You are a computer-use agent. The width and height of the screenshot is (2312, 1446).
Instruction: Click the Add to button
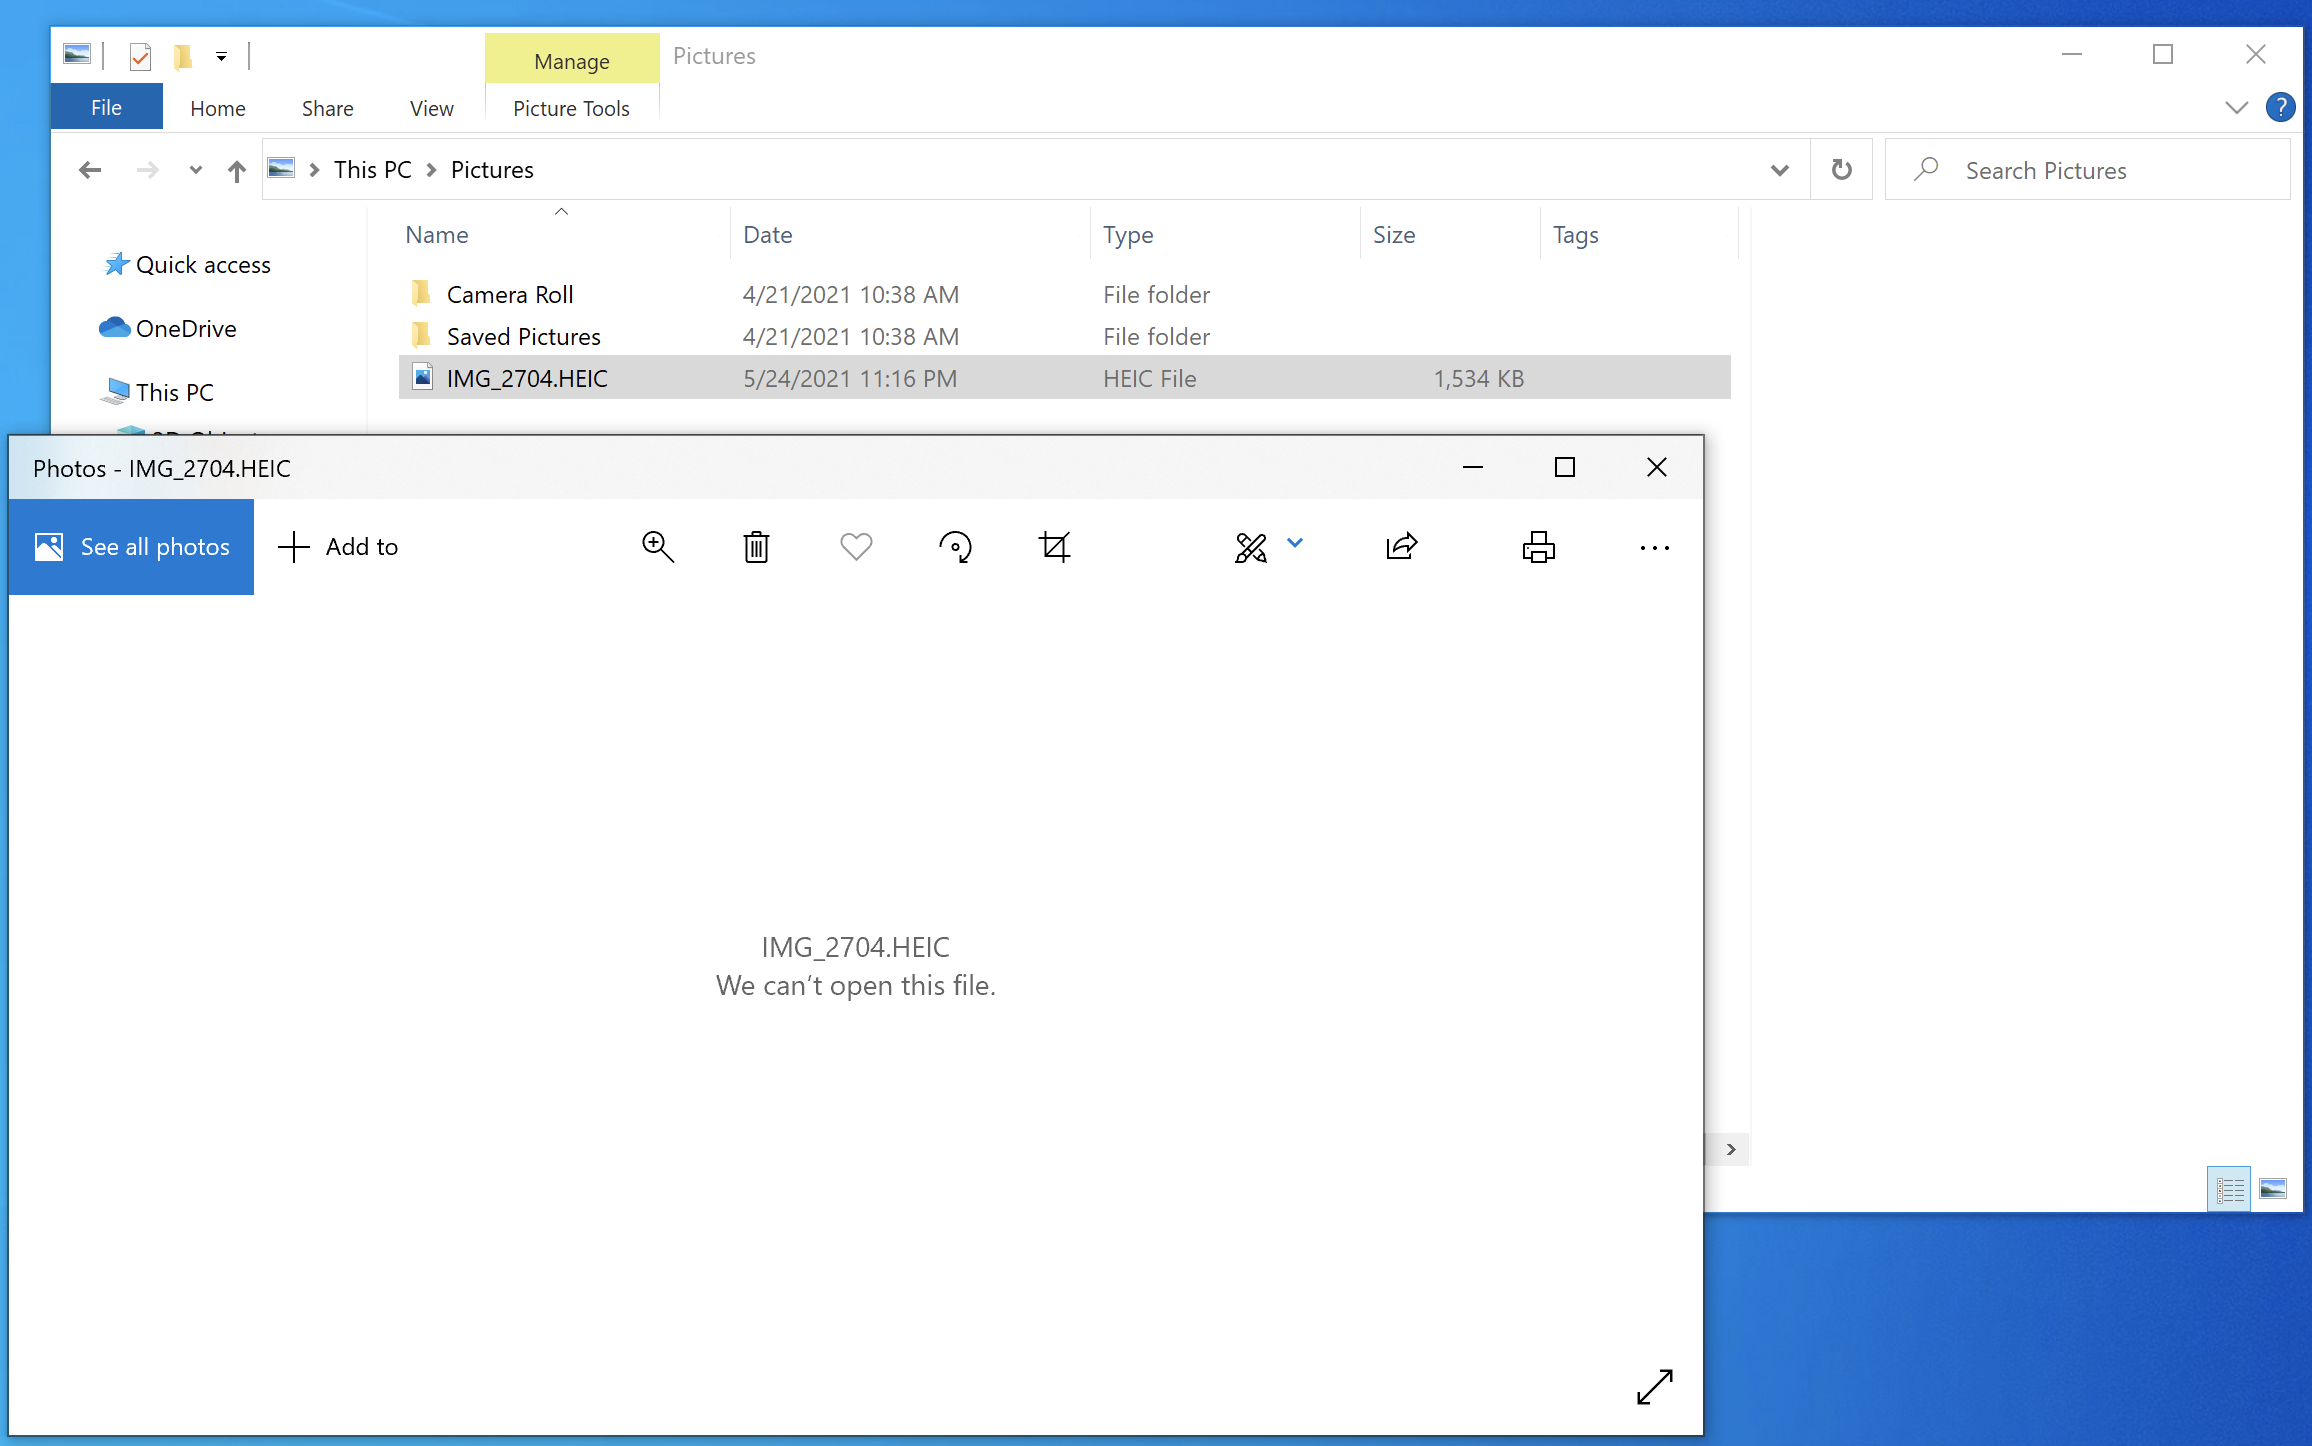338,547
